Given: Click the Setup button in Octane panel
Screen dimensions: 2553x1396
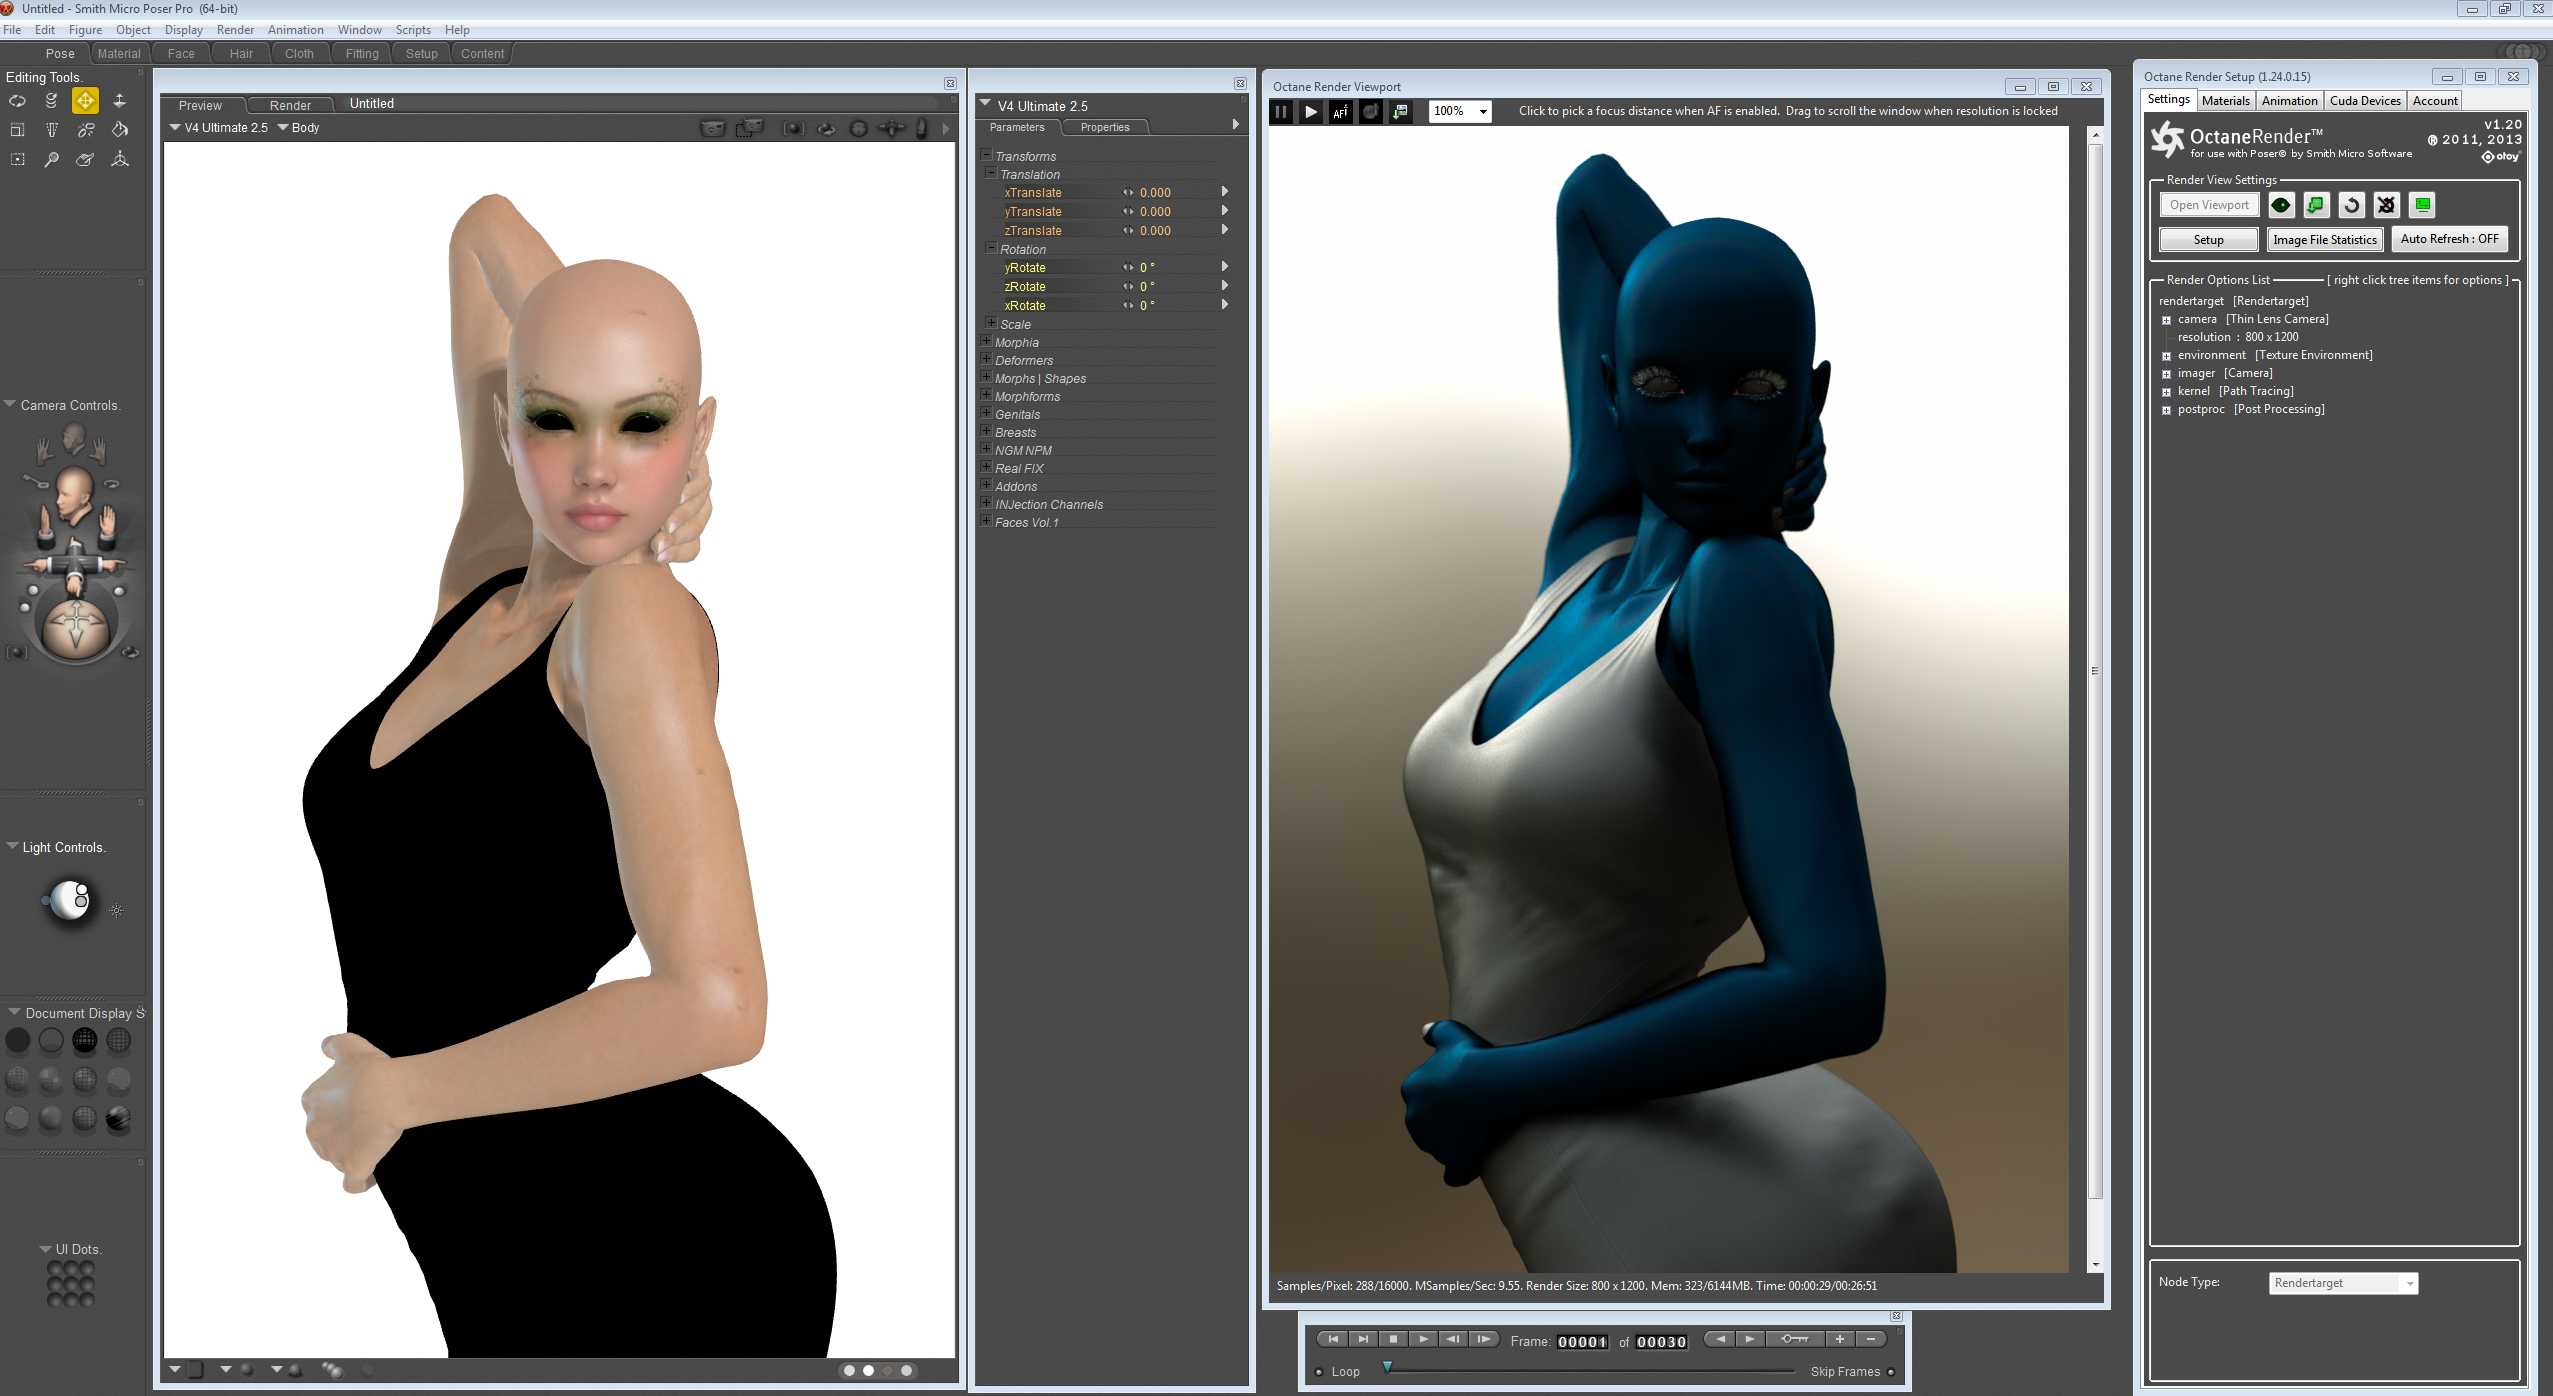Looking at the screenshot, I should [2208, 239].
